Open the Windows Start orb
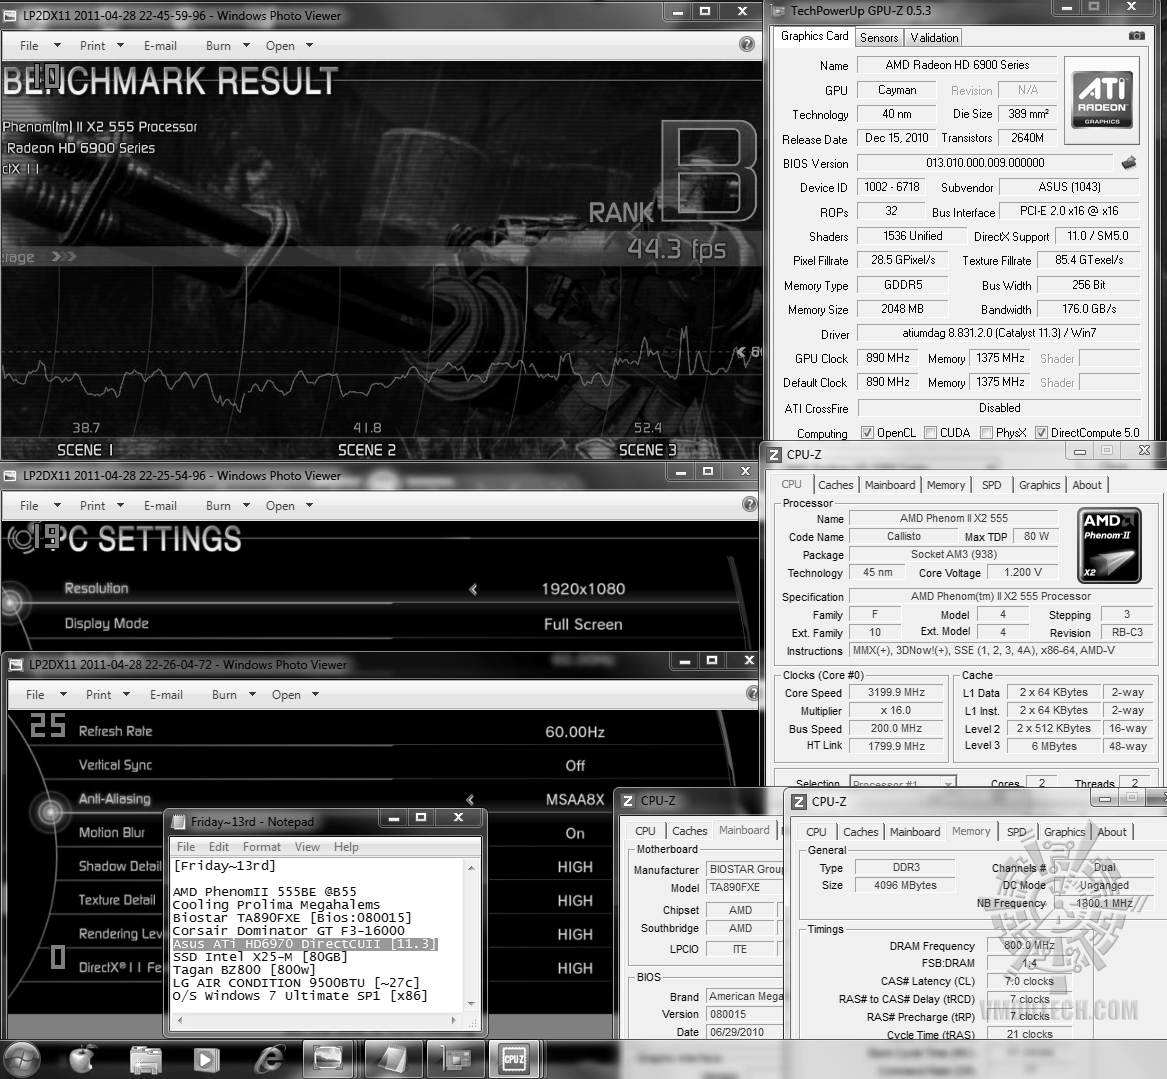The height and width of the screenshot is (1079, 1167). pos(22,1059)
